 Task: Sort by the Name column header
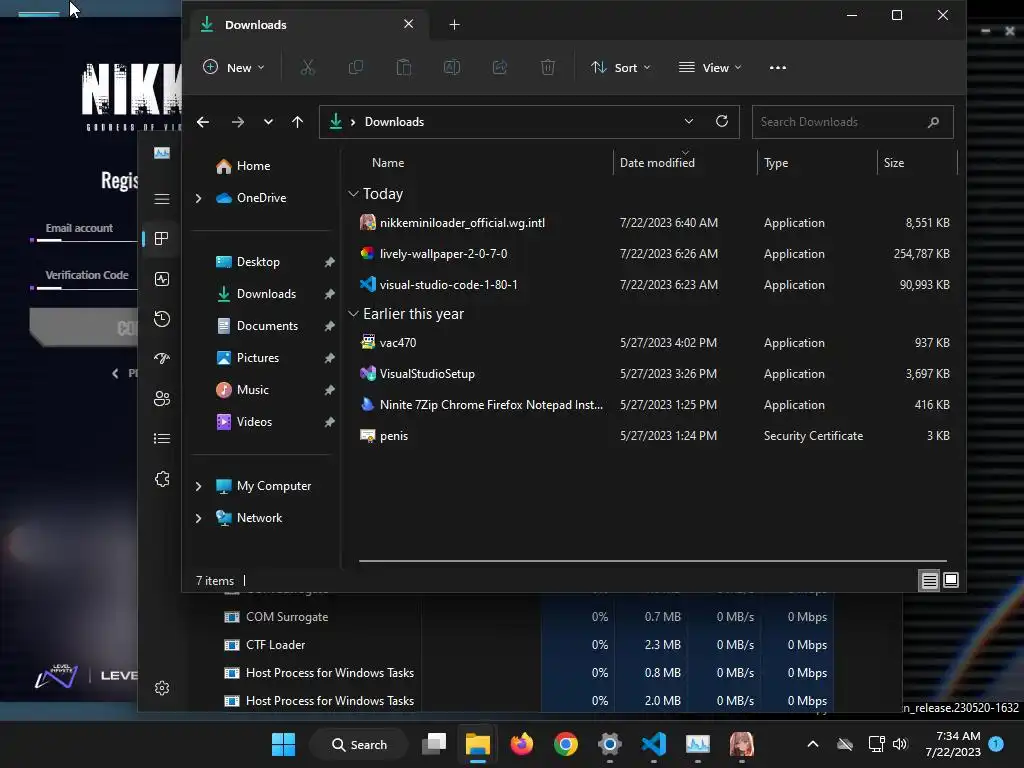(x=388, y=163)
